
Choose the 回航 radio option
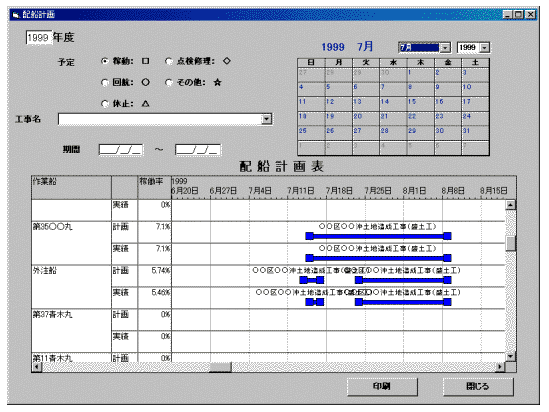pos(104,83)
